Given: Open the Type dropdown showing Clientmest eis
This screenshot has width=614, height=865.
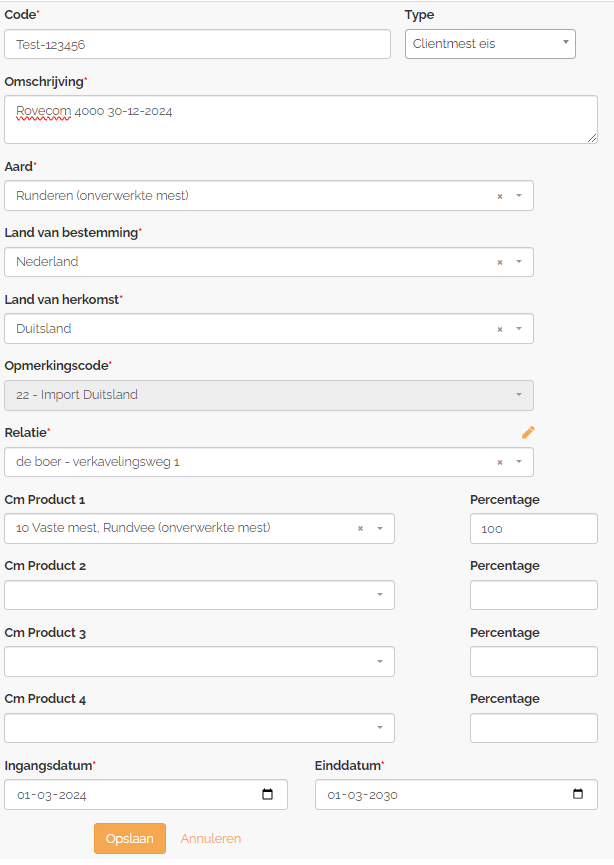Looking at the screenshot, I should (490, 44).
